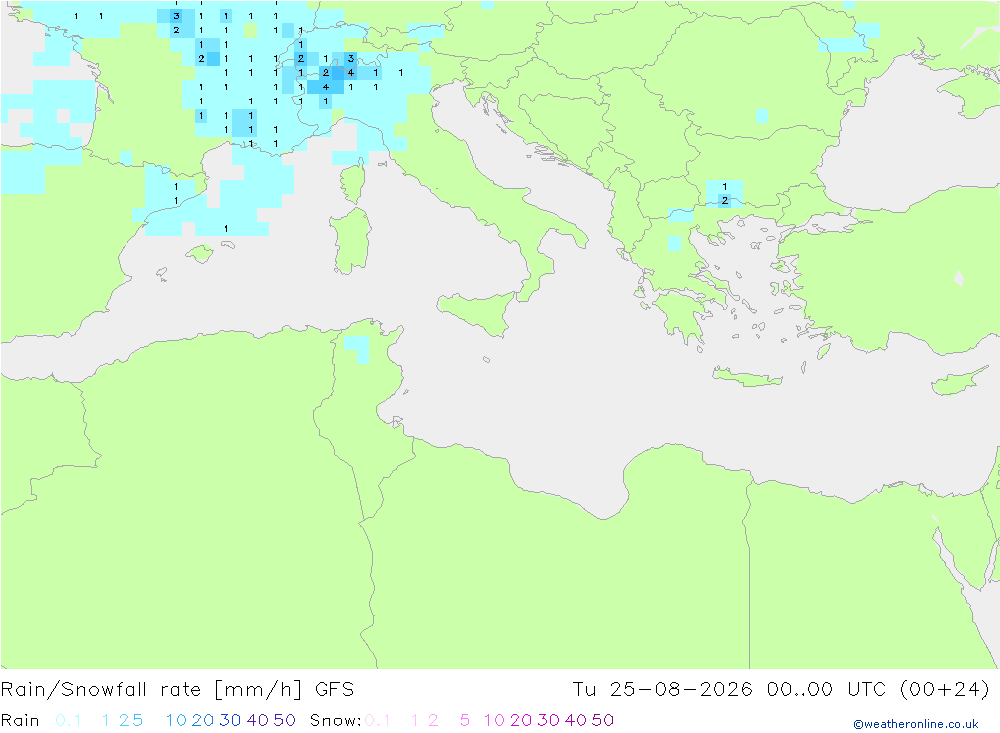Select the magenta snow legend value 30
This screenshot has width=1000, height=733.
point(548,720)
